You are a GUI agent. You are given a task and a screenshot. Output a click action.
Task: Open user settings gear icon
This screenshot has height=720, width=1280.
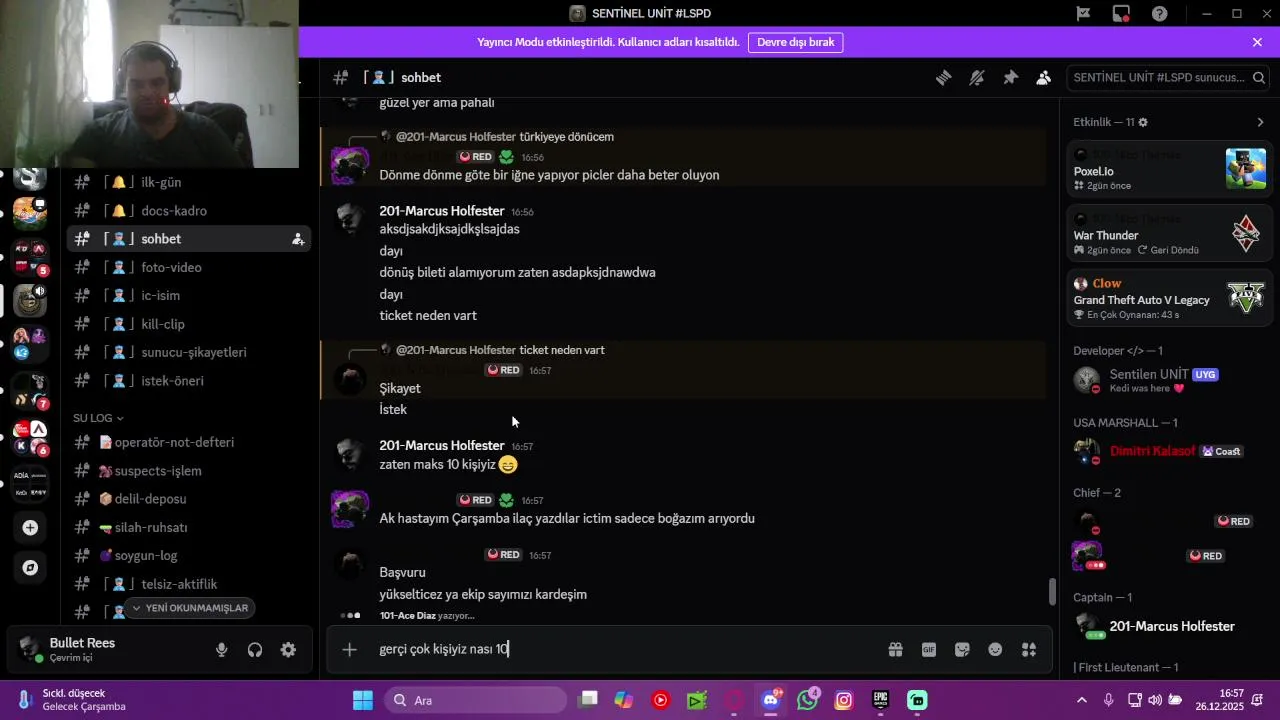pos(288,650)
